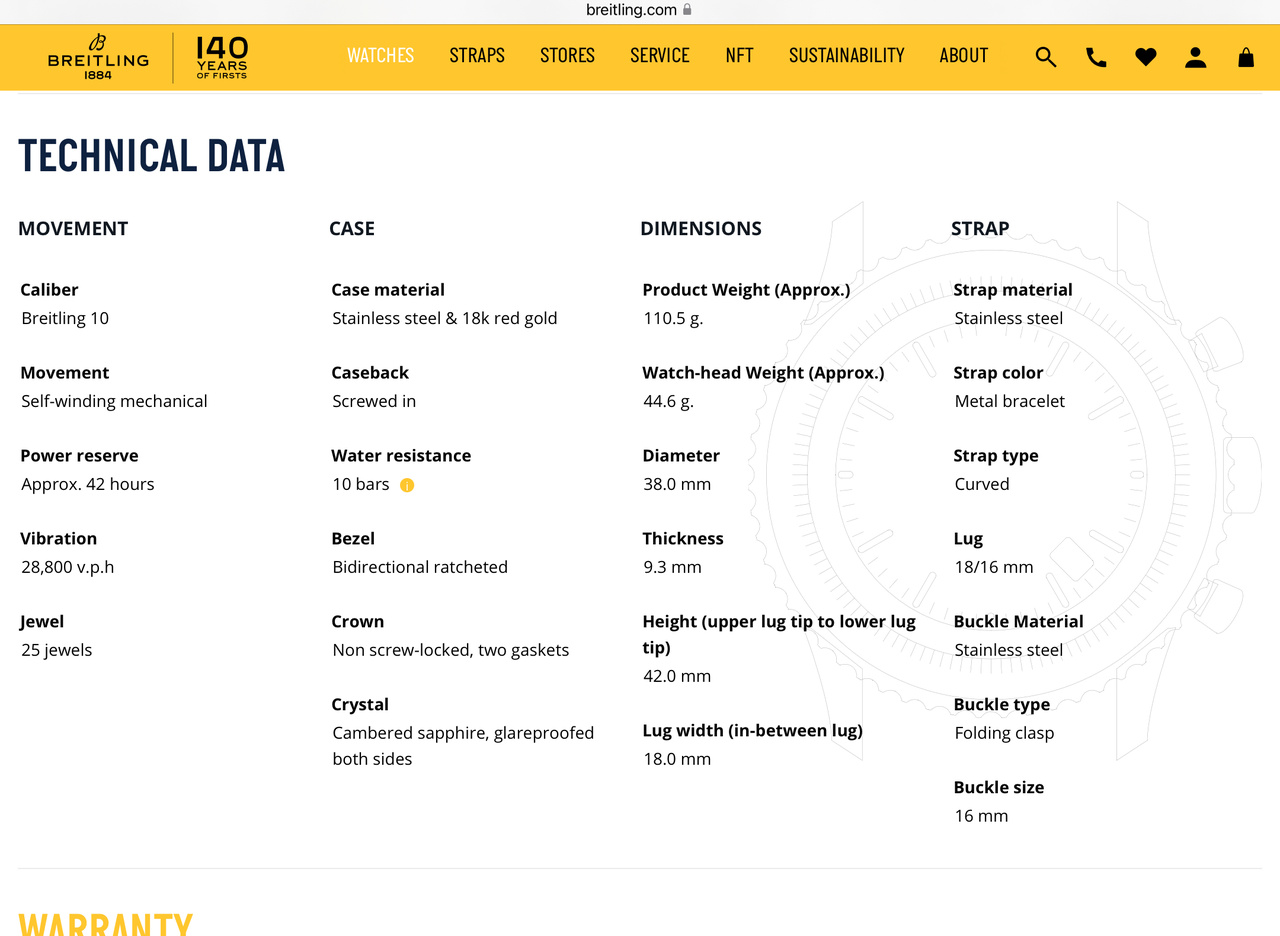Select 'Self-winding mechanical' movement value
Viewport: 1280px width, 936px height.
click(x=114, y=401)
